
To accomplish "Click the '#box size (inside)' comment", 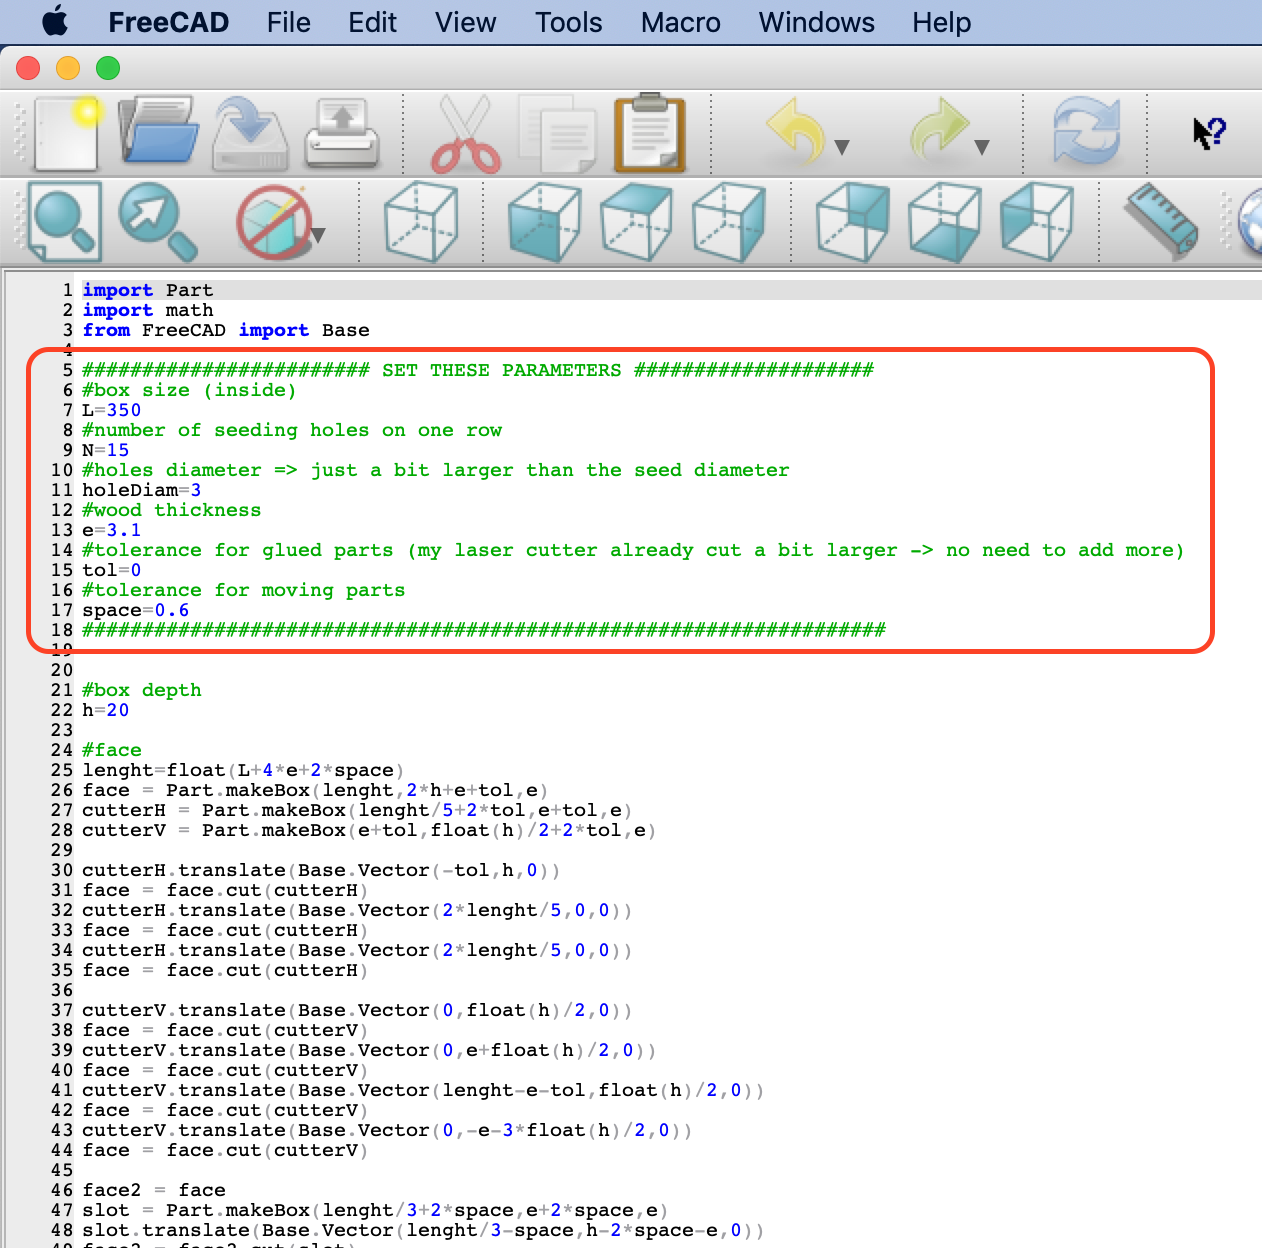I will point(189,390).
